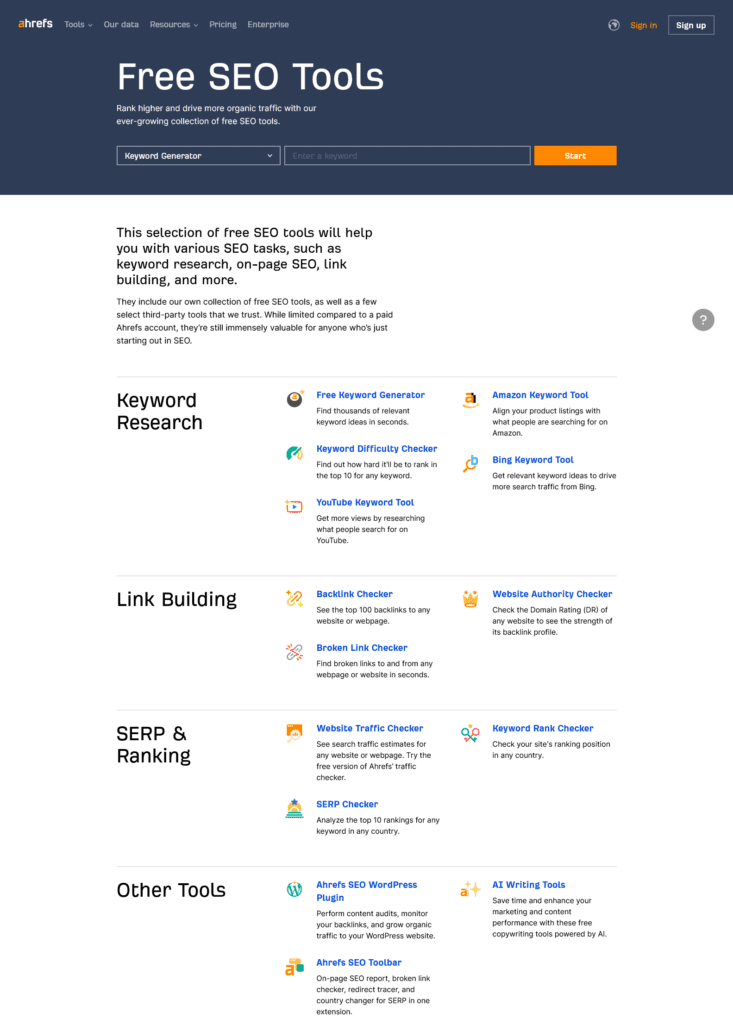
Task: Click the globe language icon
Action: coord(614,25)
